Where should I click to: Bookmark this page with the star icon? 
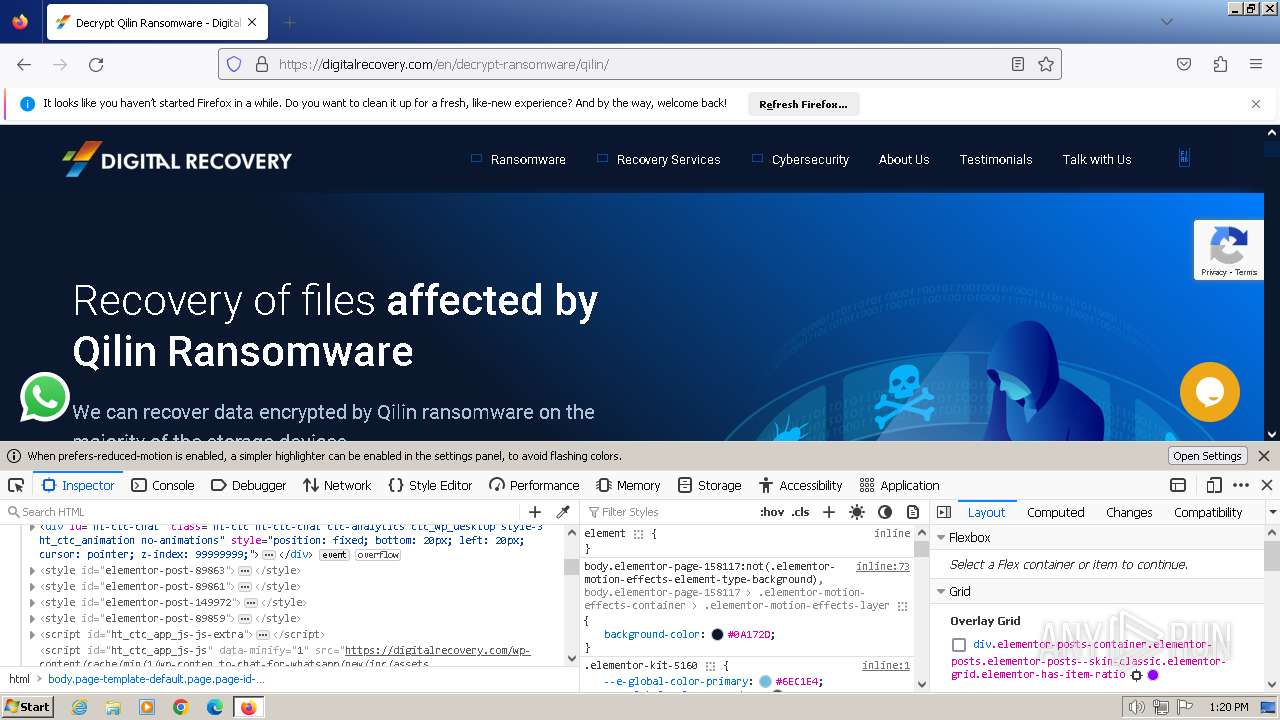[x=1046, y=64]
